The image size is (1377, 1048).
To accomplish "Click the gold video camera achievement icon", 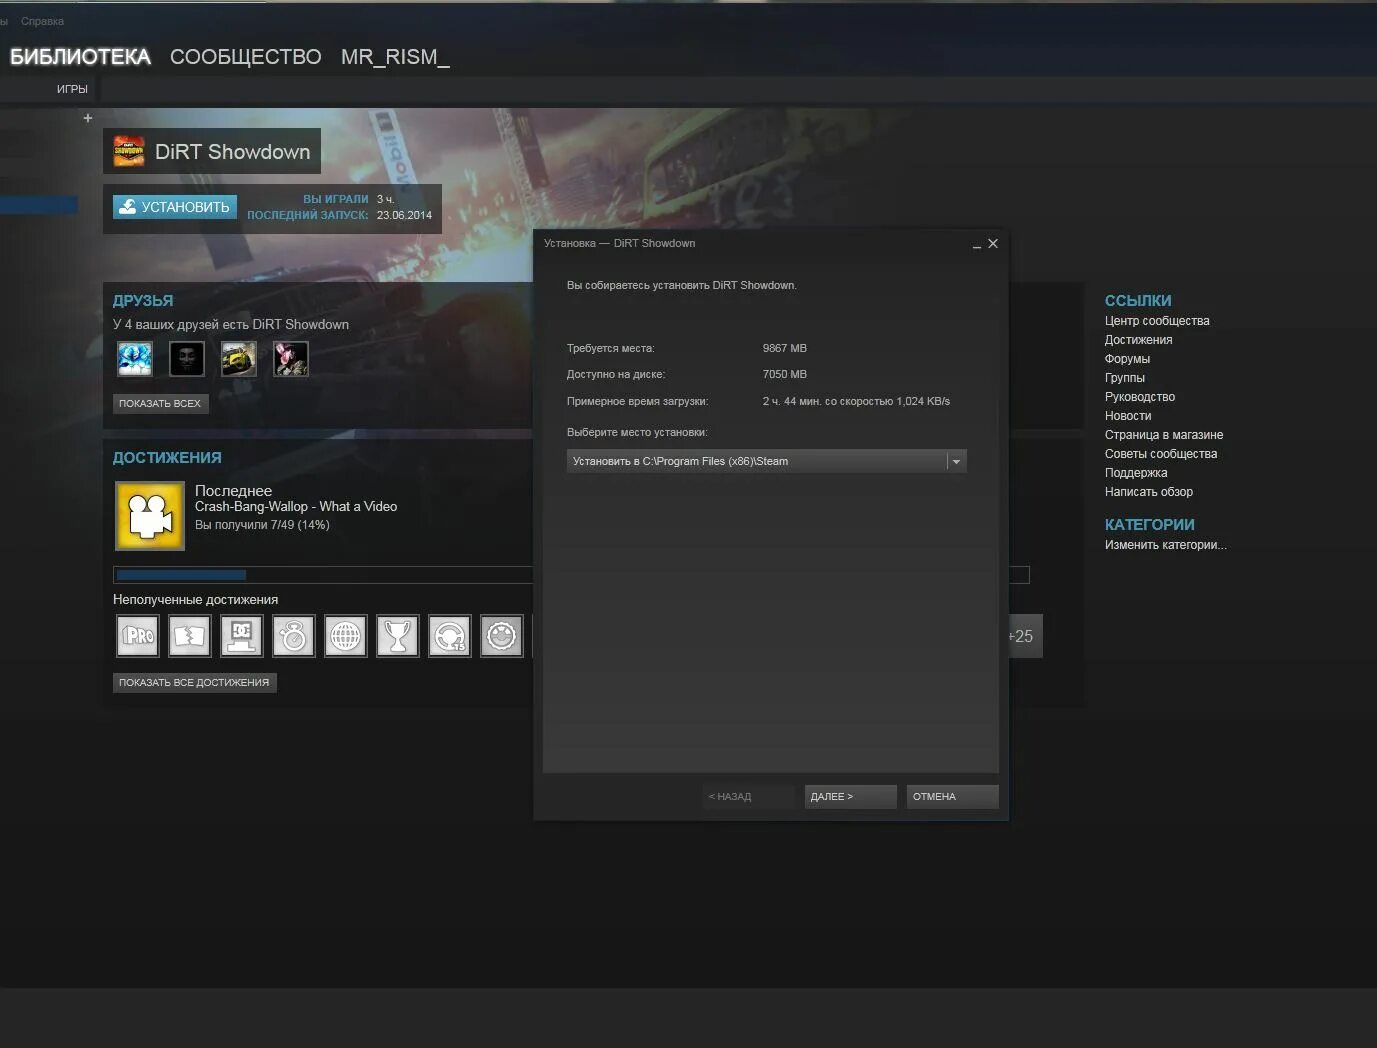I will click(x=150, y=516).
